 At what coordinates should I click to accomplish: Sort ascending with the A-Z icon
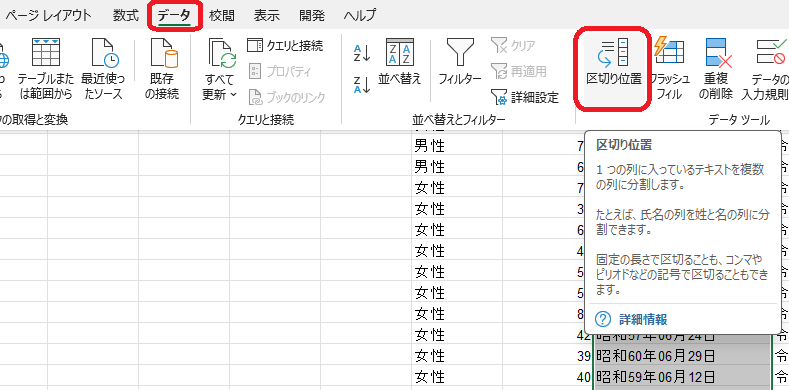point(362,53)
